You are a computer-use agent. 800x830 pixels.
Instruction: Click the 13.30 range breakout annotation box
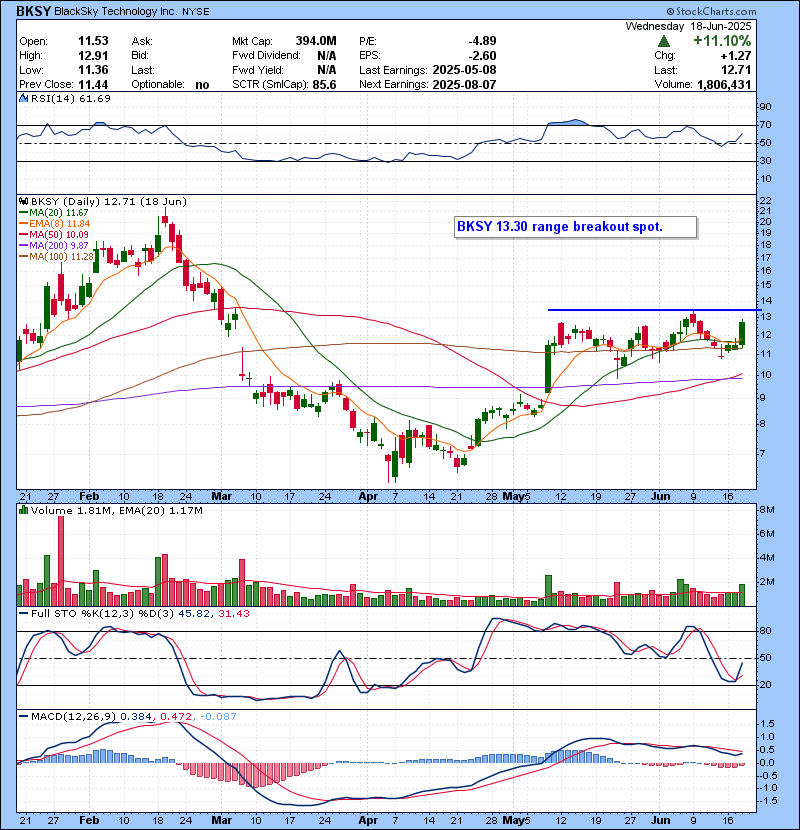[x=576, y=227]
